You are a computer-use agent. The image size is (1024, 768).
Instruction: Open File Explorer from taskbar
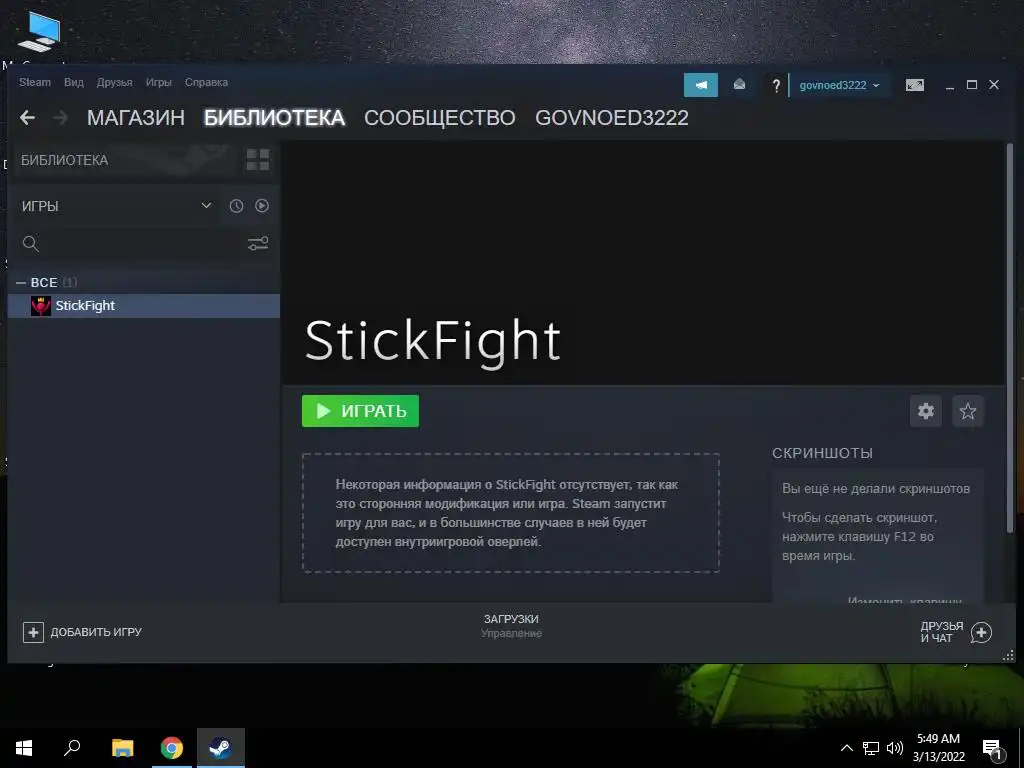click(122, 748)
